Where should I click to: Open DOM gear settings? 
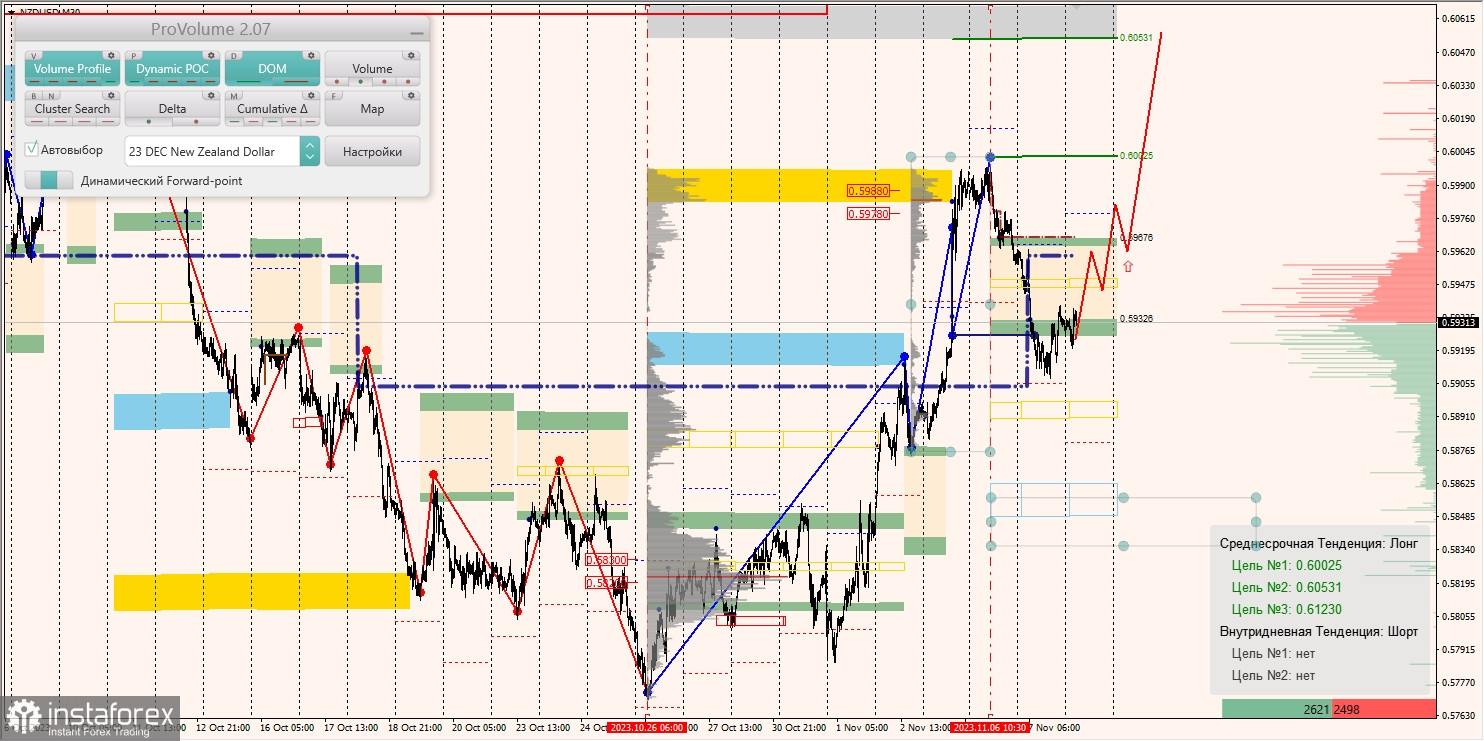click(x=311, y=55)
